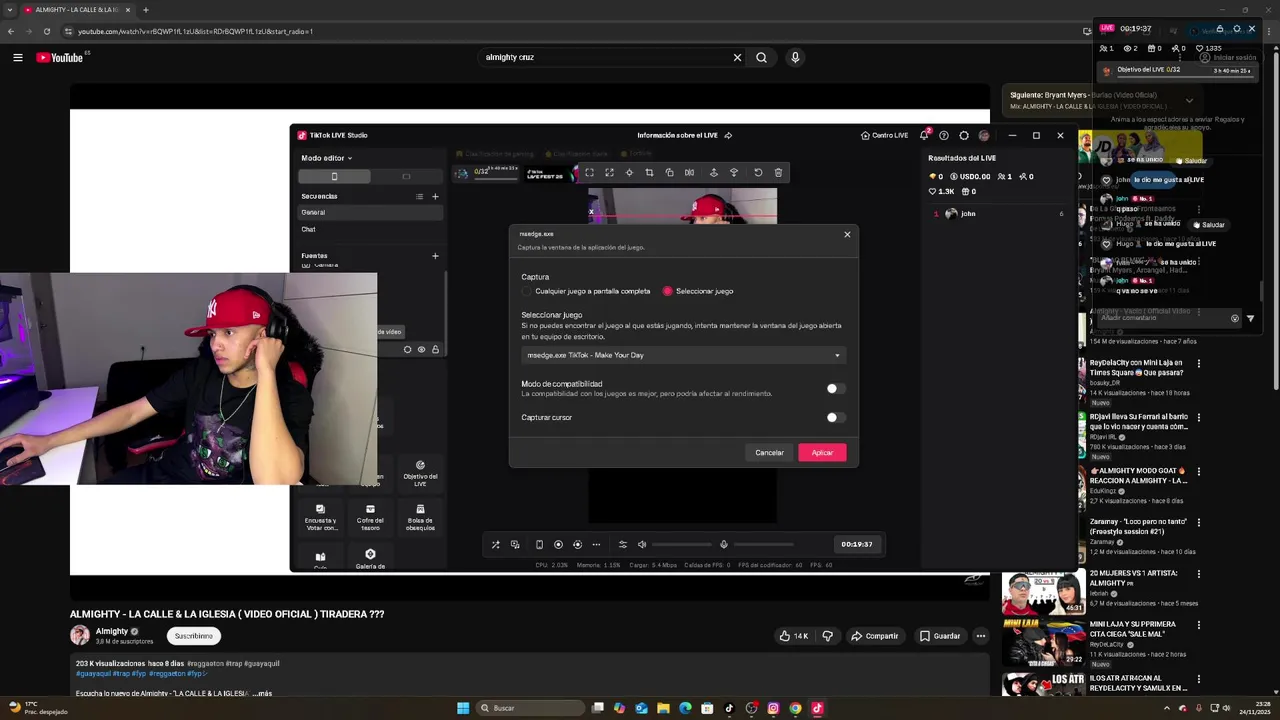Click the flip horizontal icon in the source toolbar
1280x720 pixels.
689,172
